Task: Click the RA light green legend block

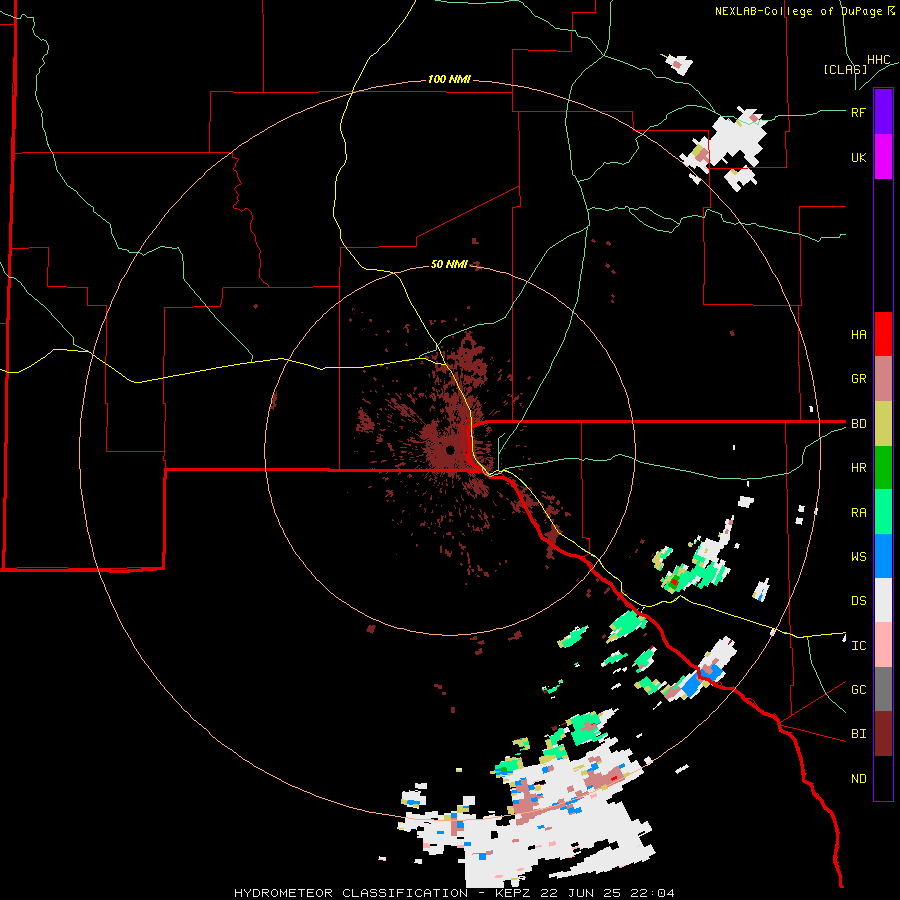Action: 883,512
